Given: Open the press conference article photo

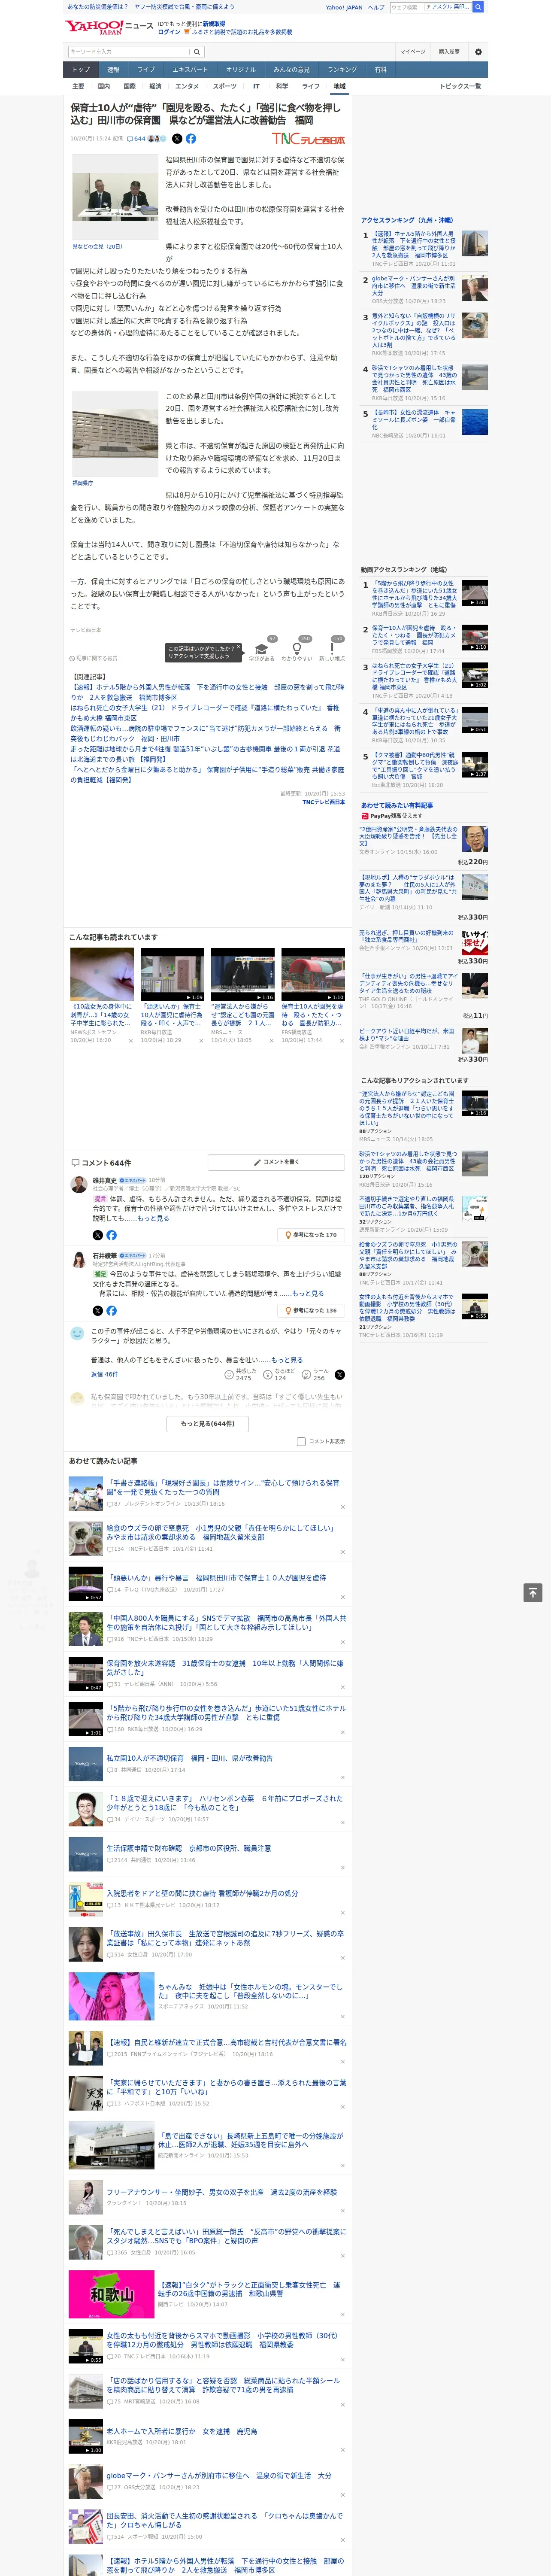Looking at the screenshot, I should [115, 196].
